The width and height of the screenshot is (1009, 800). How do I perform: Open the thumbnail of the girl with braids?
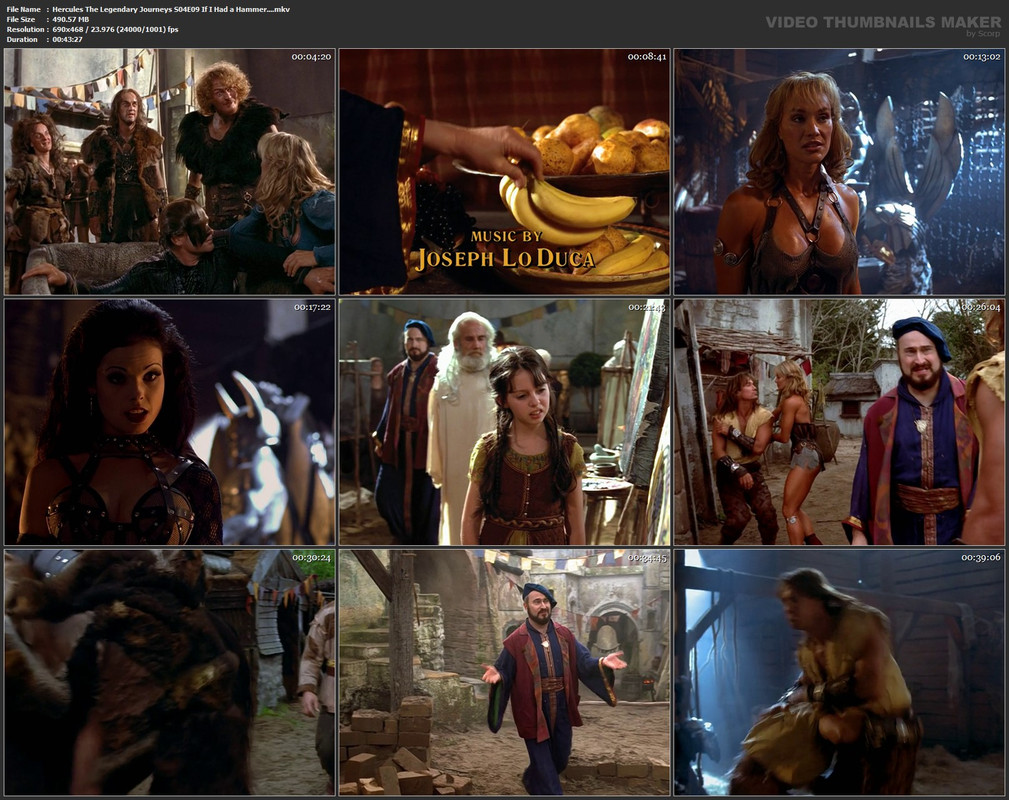(x=504, y=422)
